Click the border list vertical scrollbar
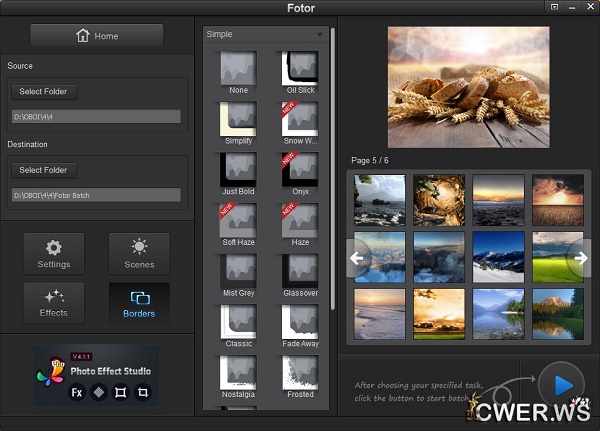The image size is (600, 431). point(333,168)
